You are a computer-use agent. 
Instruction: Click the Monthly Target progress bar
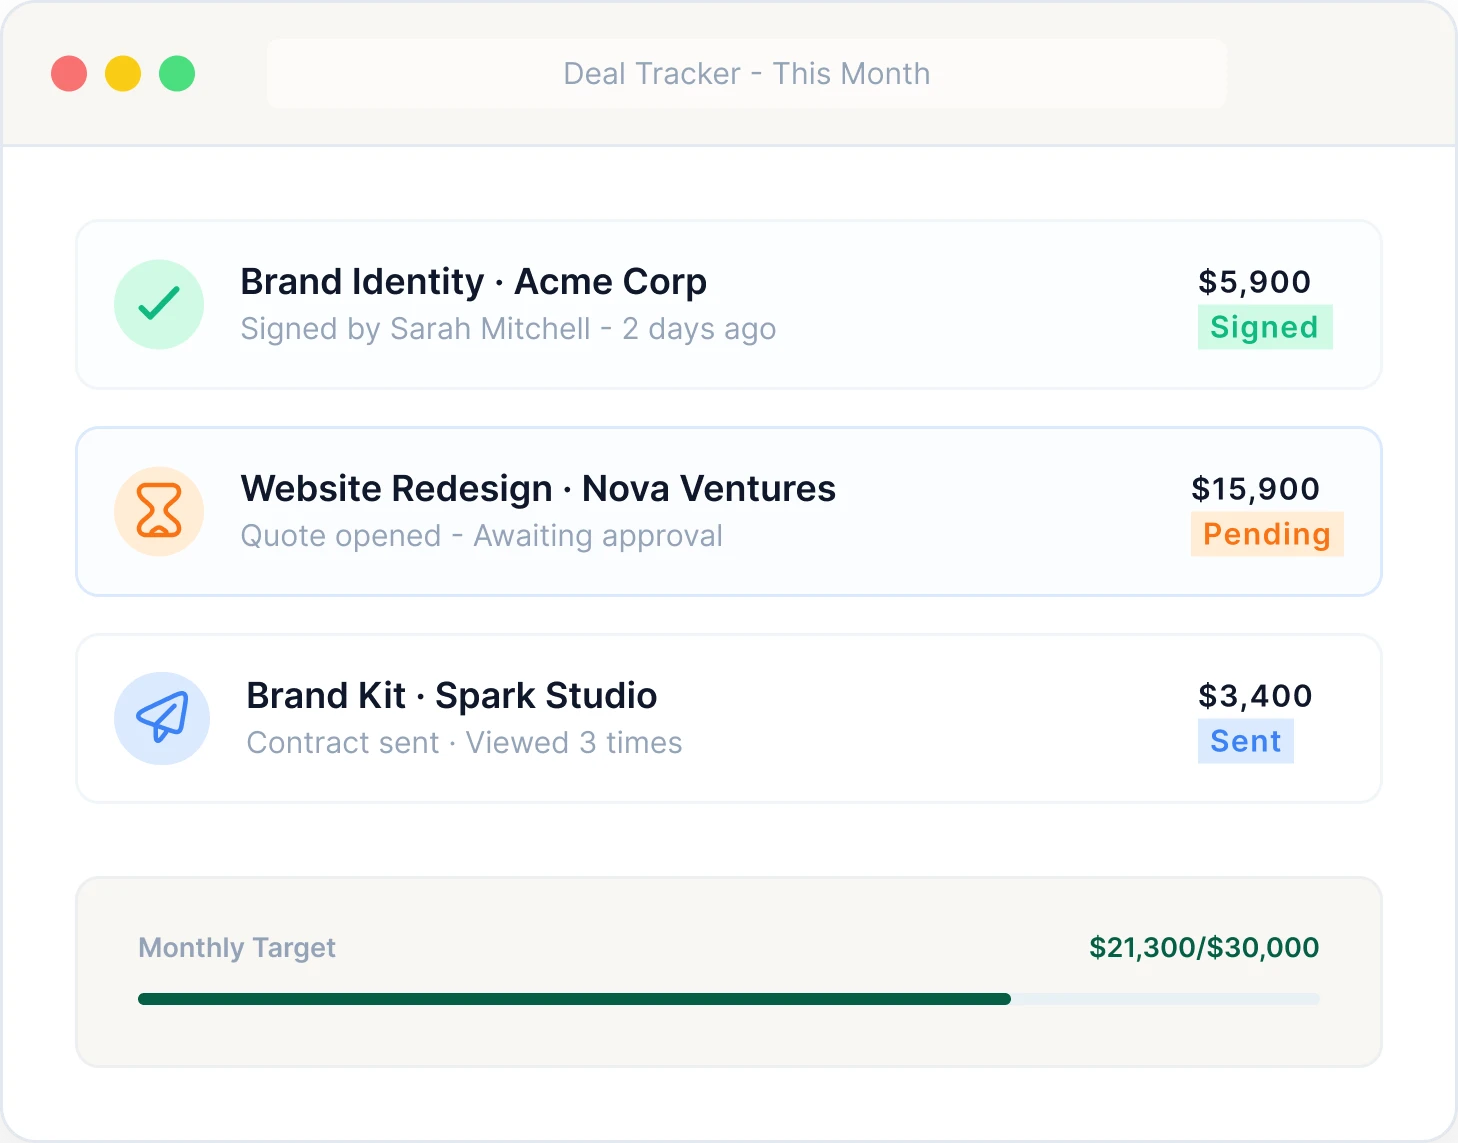728,999
